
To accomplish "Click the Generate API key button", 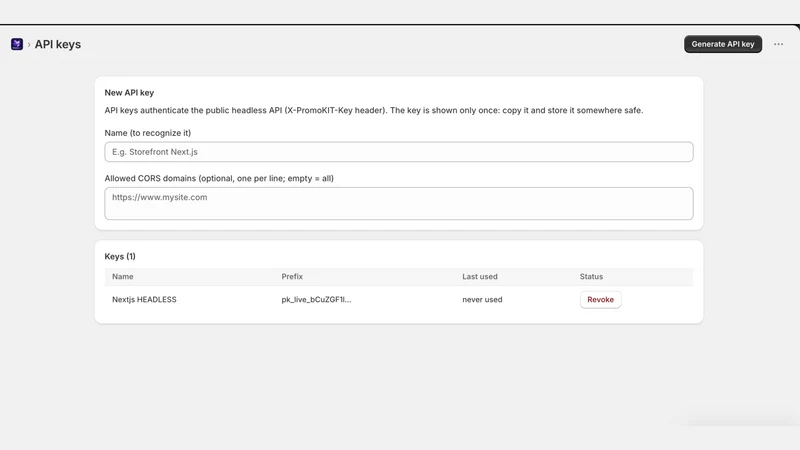I will coord(722,44).
